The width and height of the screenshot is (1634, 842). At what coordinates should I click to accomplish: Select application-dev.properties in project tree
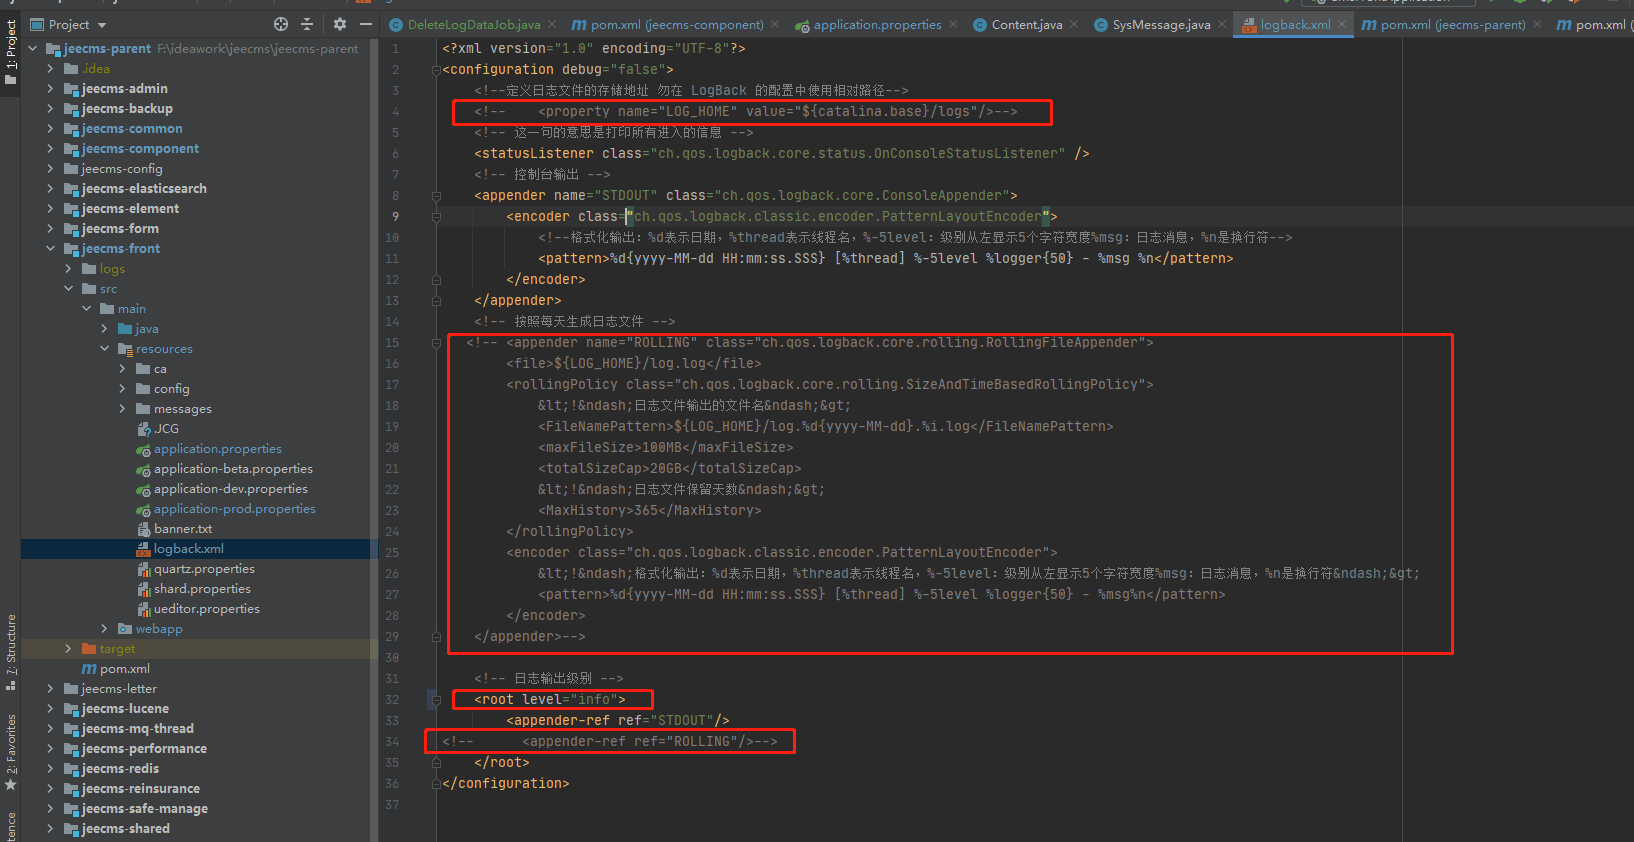pos(230,489)
